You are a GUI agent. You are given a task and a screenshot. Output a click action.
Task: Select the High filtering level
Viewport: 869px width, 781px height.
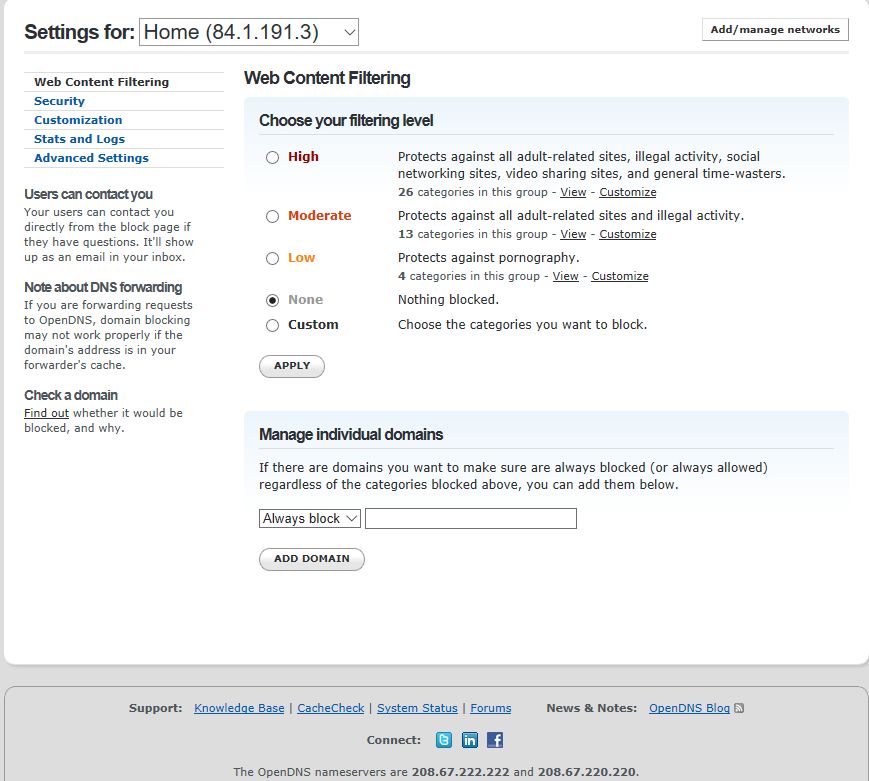pos(273,157)
